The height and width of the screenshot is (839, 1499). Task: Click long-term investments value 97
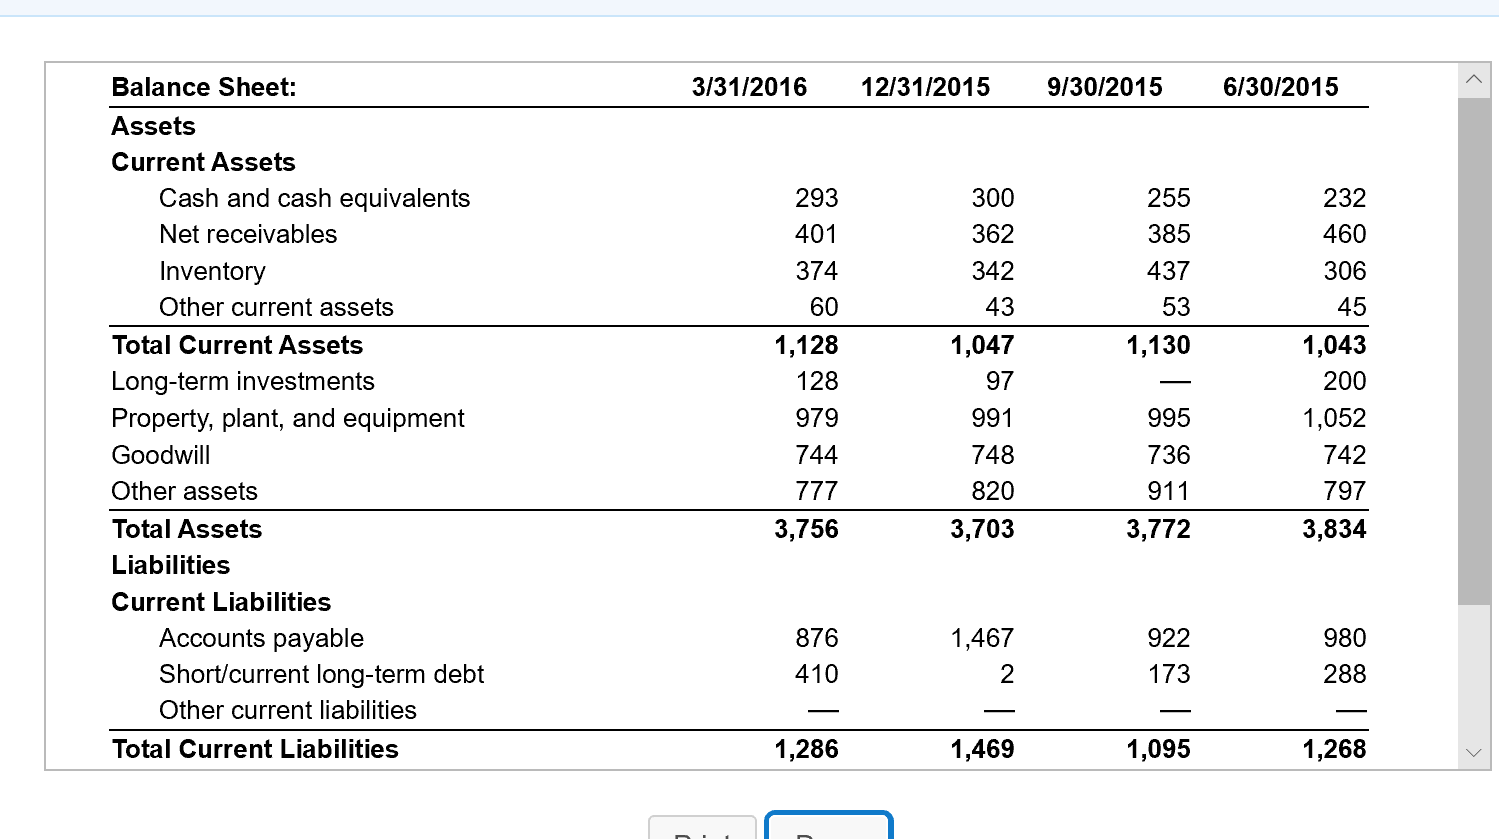click(1000, 381)
